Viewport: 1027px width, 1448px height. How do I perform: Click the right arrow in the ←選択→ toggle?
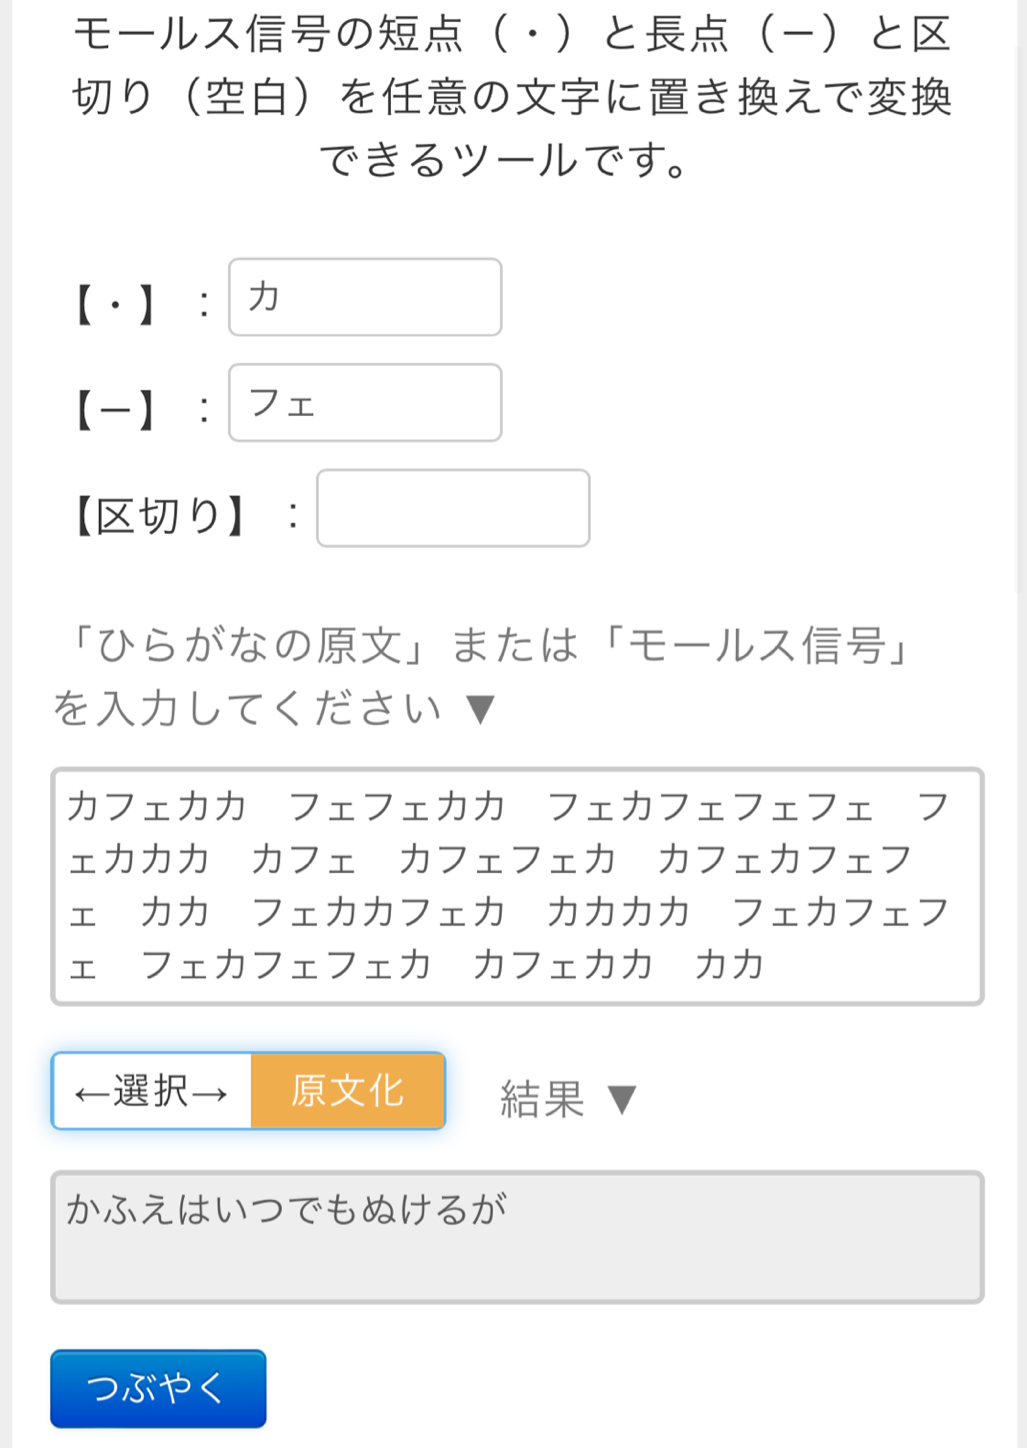click(210, 1093)
